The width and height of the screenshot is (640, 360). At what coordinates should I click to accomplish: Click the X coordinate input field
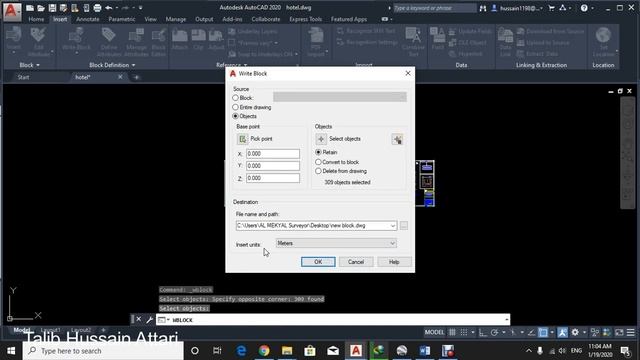click(273, 154)
